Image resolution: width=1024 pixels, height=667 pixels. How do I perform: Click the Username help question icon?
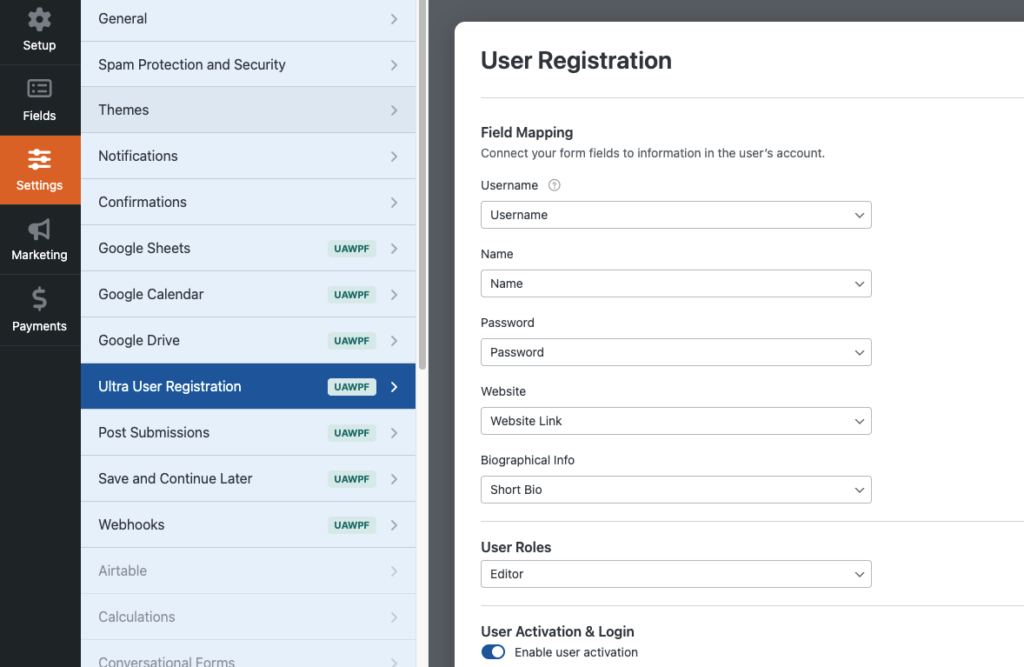554,185
